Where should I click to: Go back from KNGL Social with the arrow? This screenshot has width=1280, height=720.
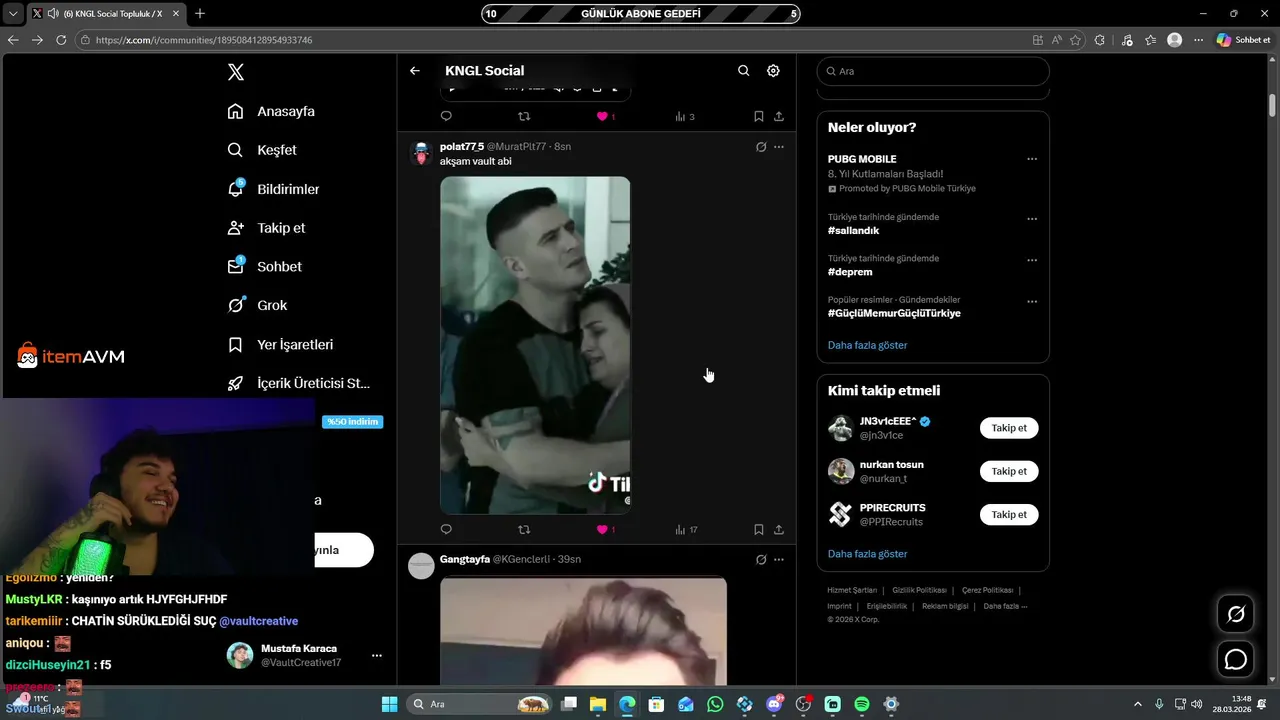point(415,71)
